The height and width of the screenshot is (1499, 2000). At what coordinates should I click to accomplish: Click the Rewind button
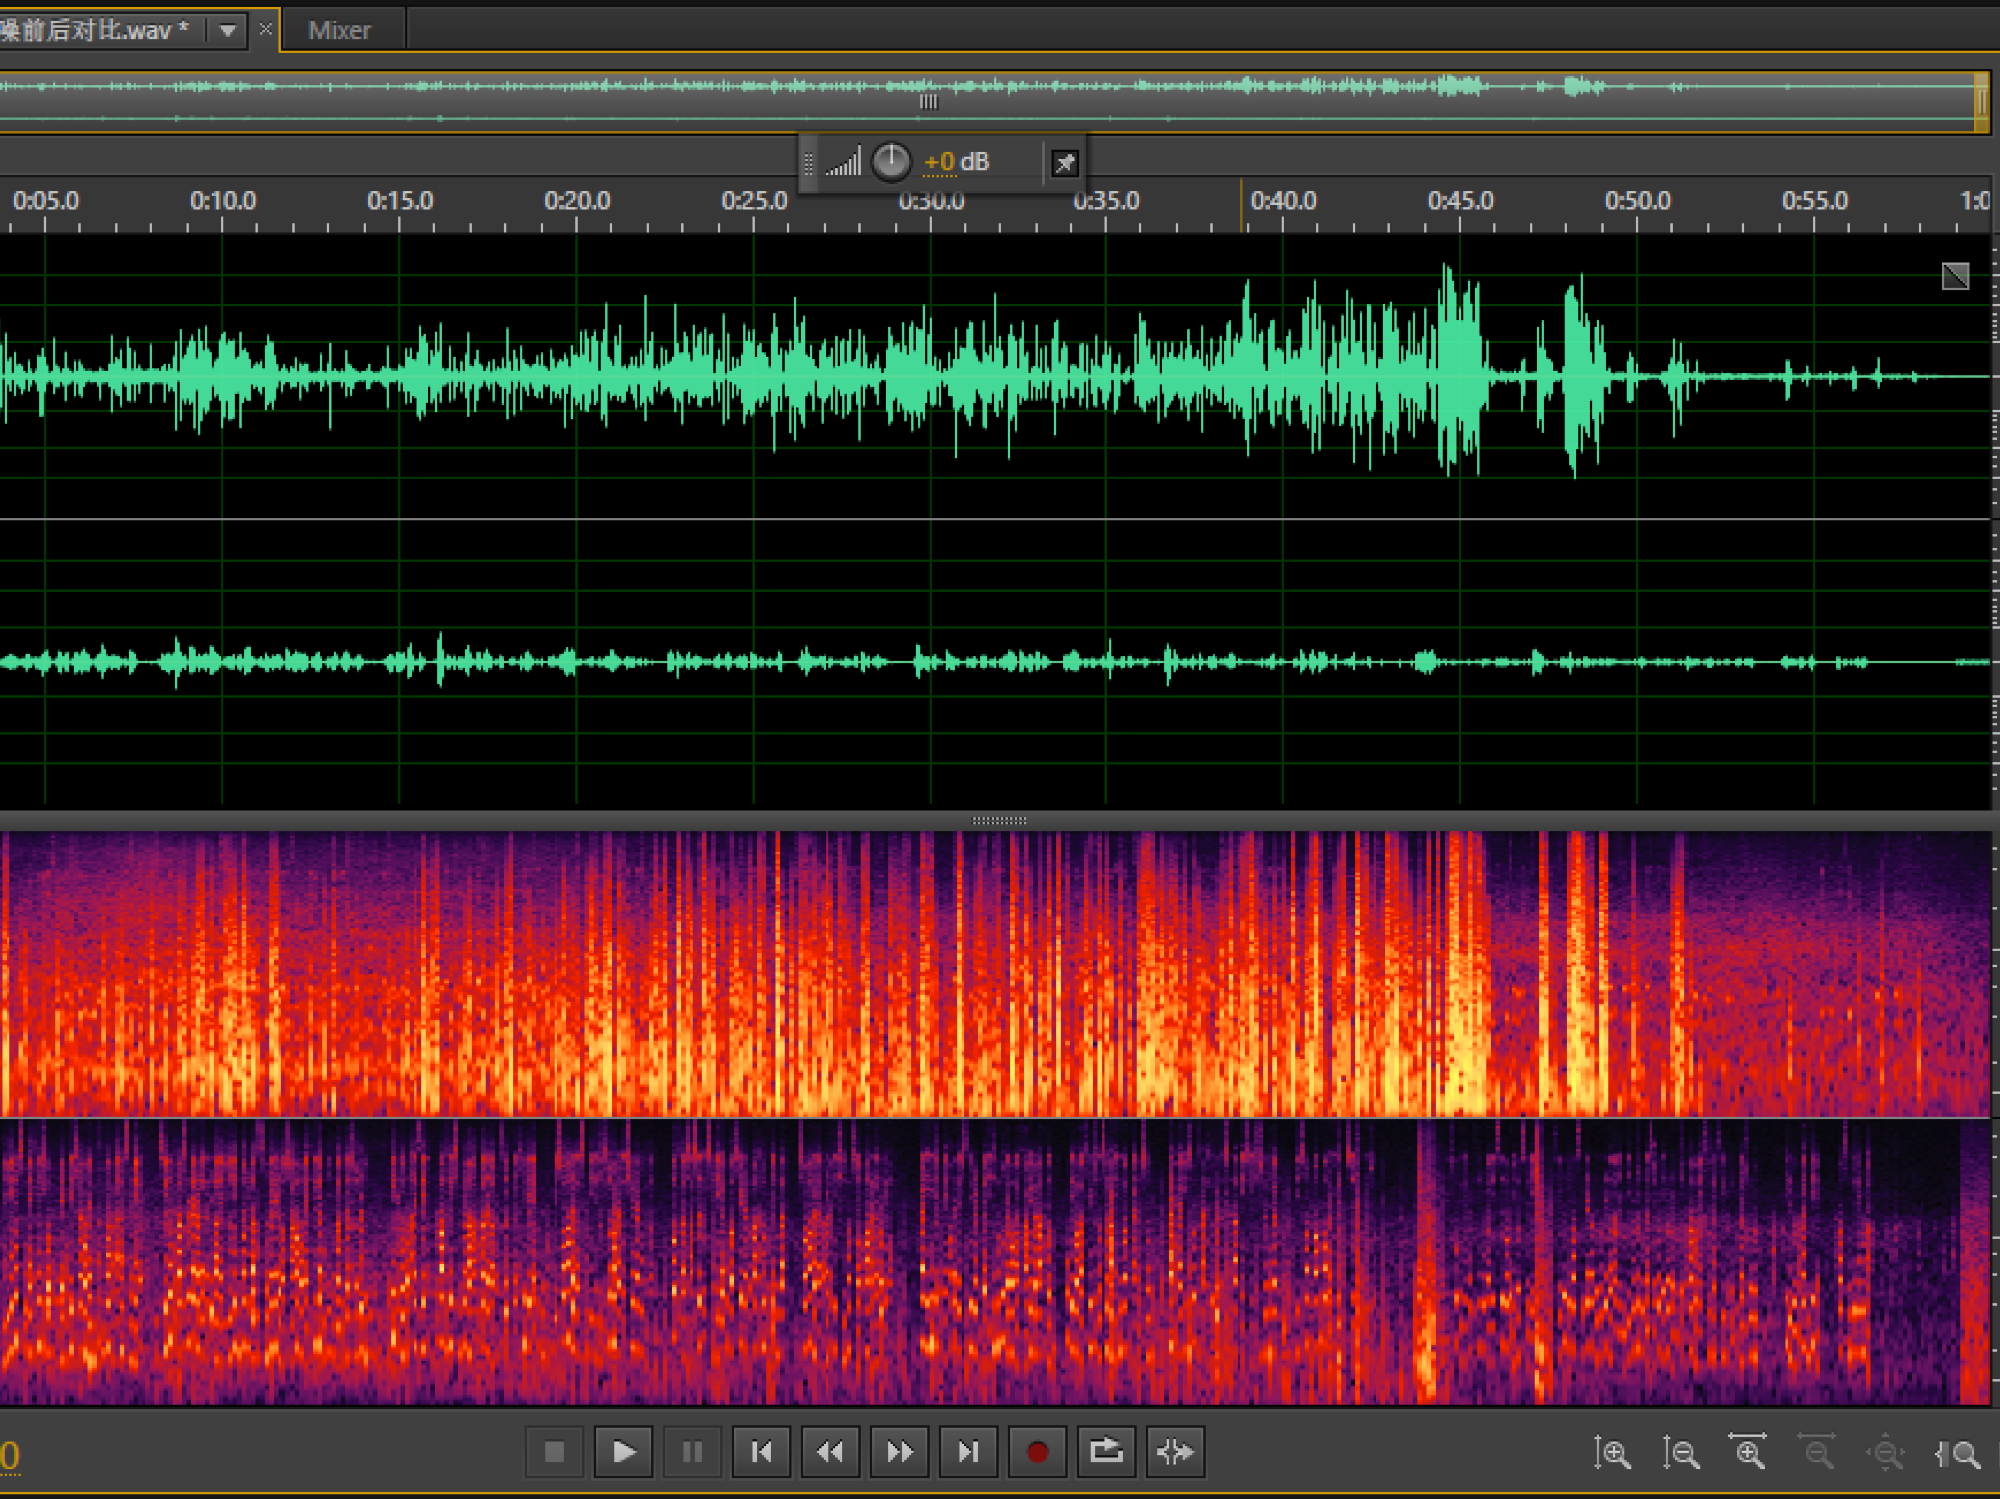[x=830, y=1451]
